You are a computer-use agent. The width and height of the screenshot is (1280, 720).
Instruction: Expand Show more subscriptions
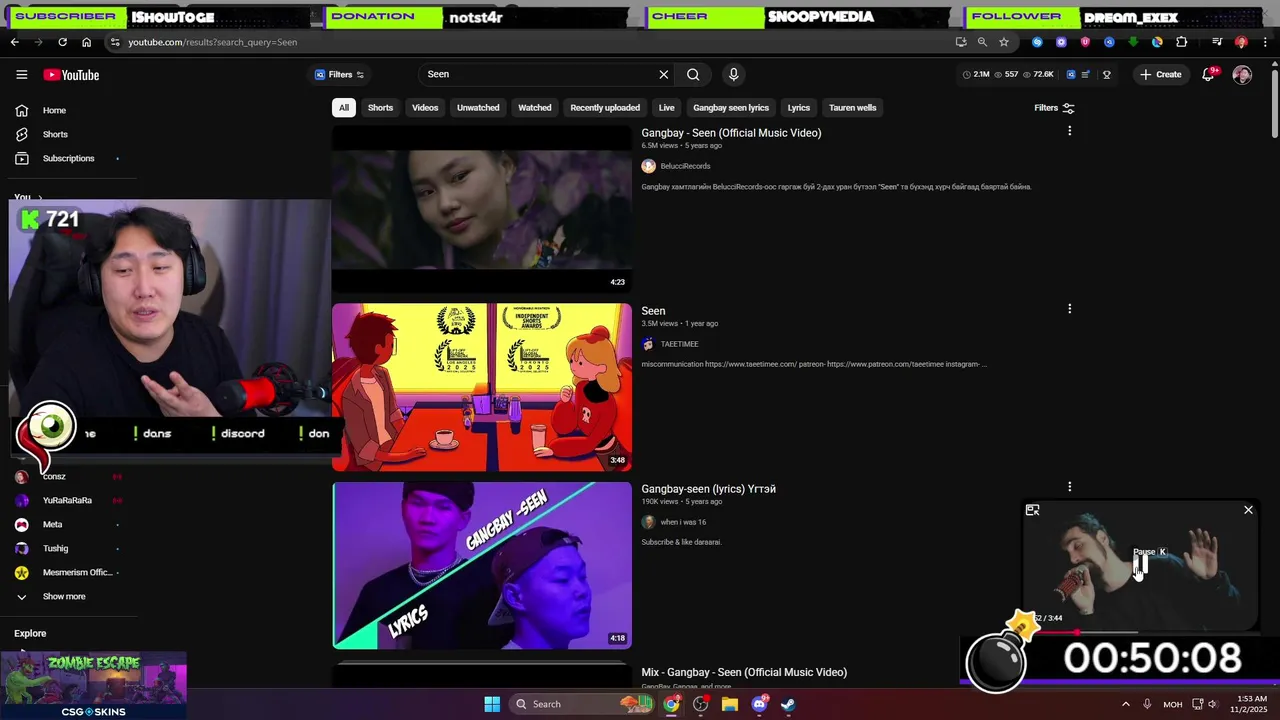64,596
